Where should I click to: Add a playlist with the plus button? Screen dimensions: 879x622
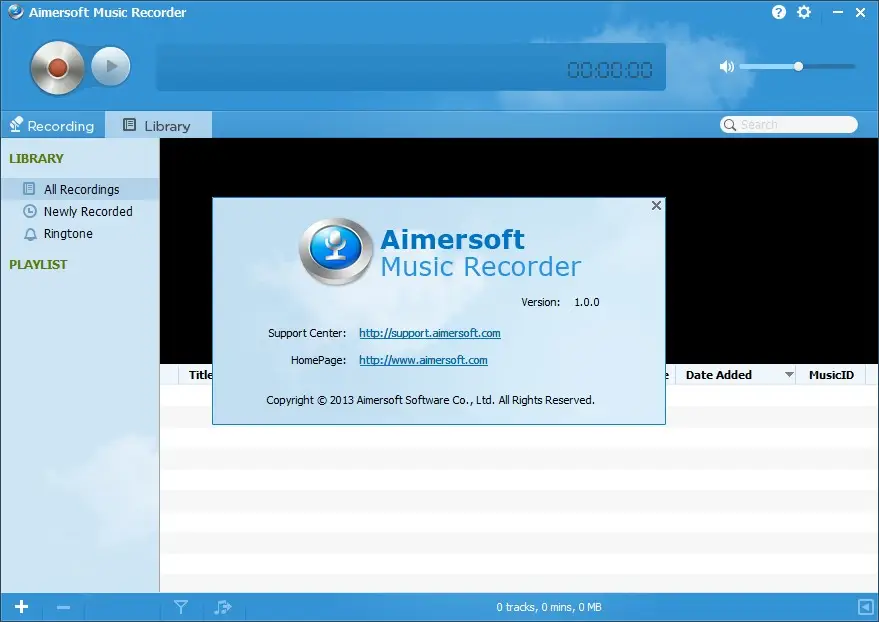tap(21, 607)
